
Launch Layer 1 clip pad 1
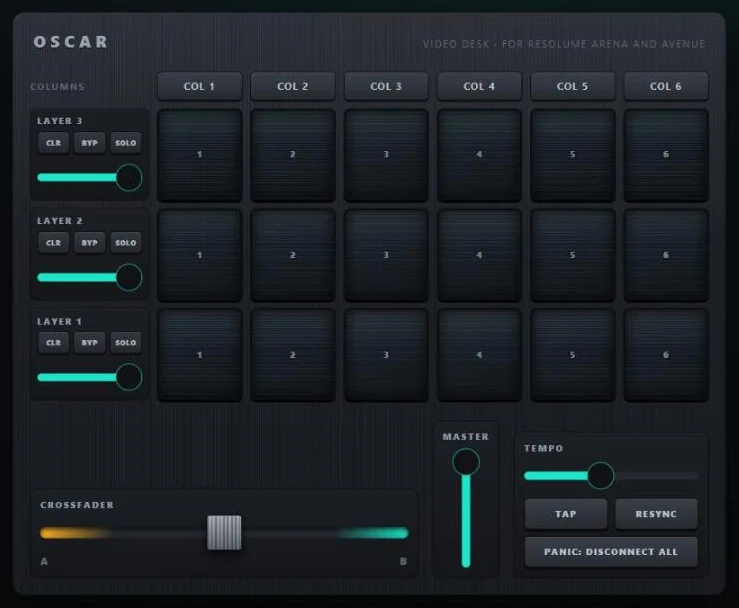[x=199, y=355]
